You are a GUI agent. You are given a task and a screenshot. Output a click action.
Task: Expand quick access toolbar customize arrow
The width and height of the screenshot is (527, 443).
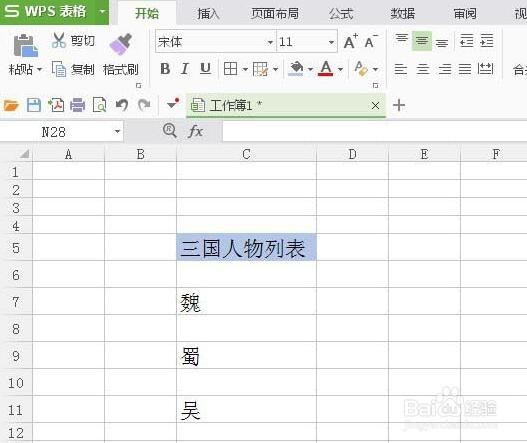[x=173, y=104]
